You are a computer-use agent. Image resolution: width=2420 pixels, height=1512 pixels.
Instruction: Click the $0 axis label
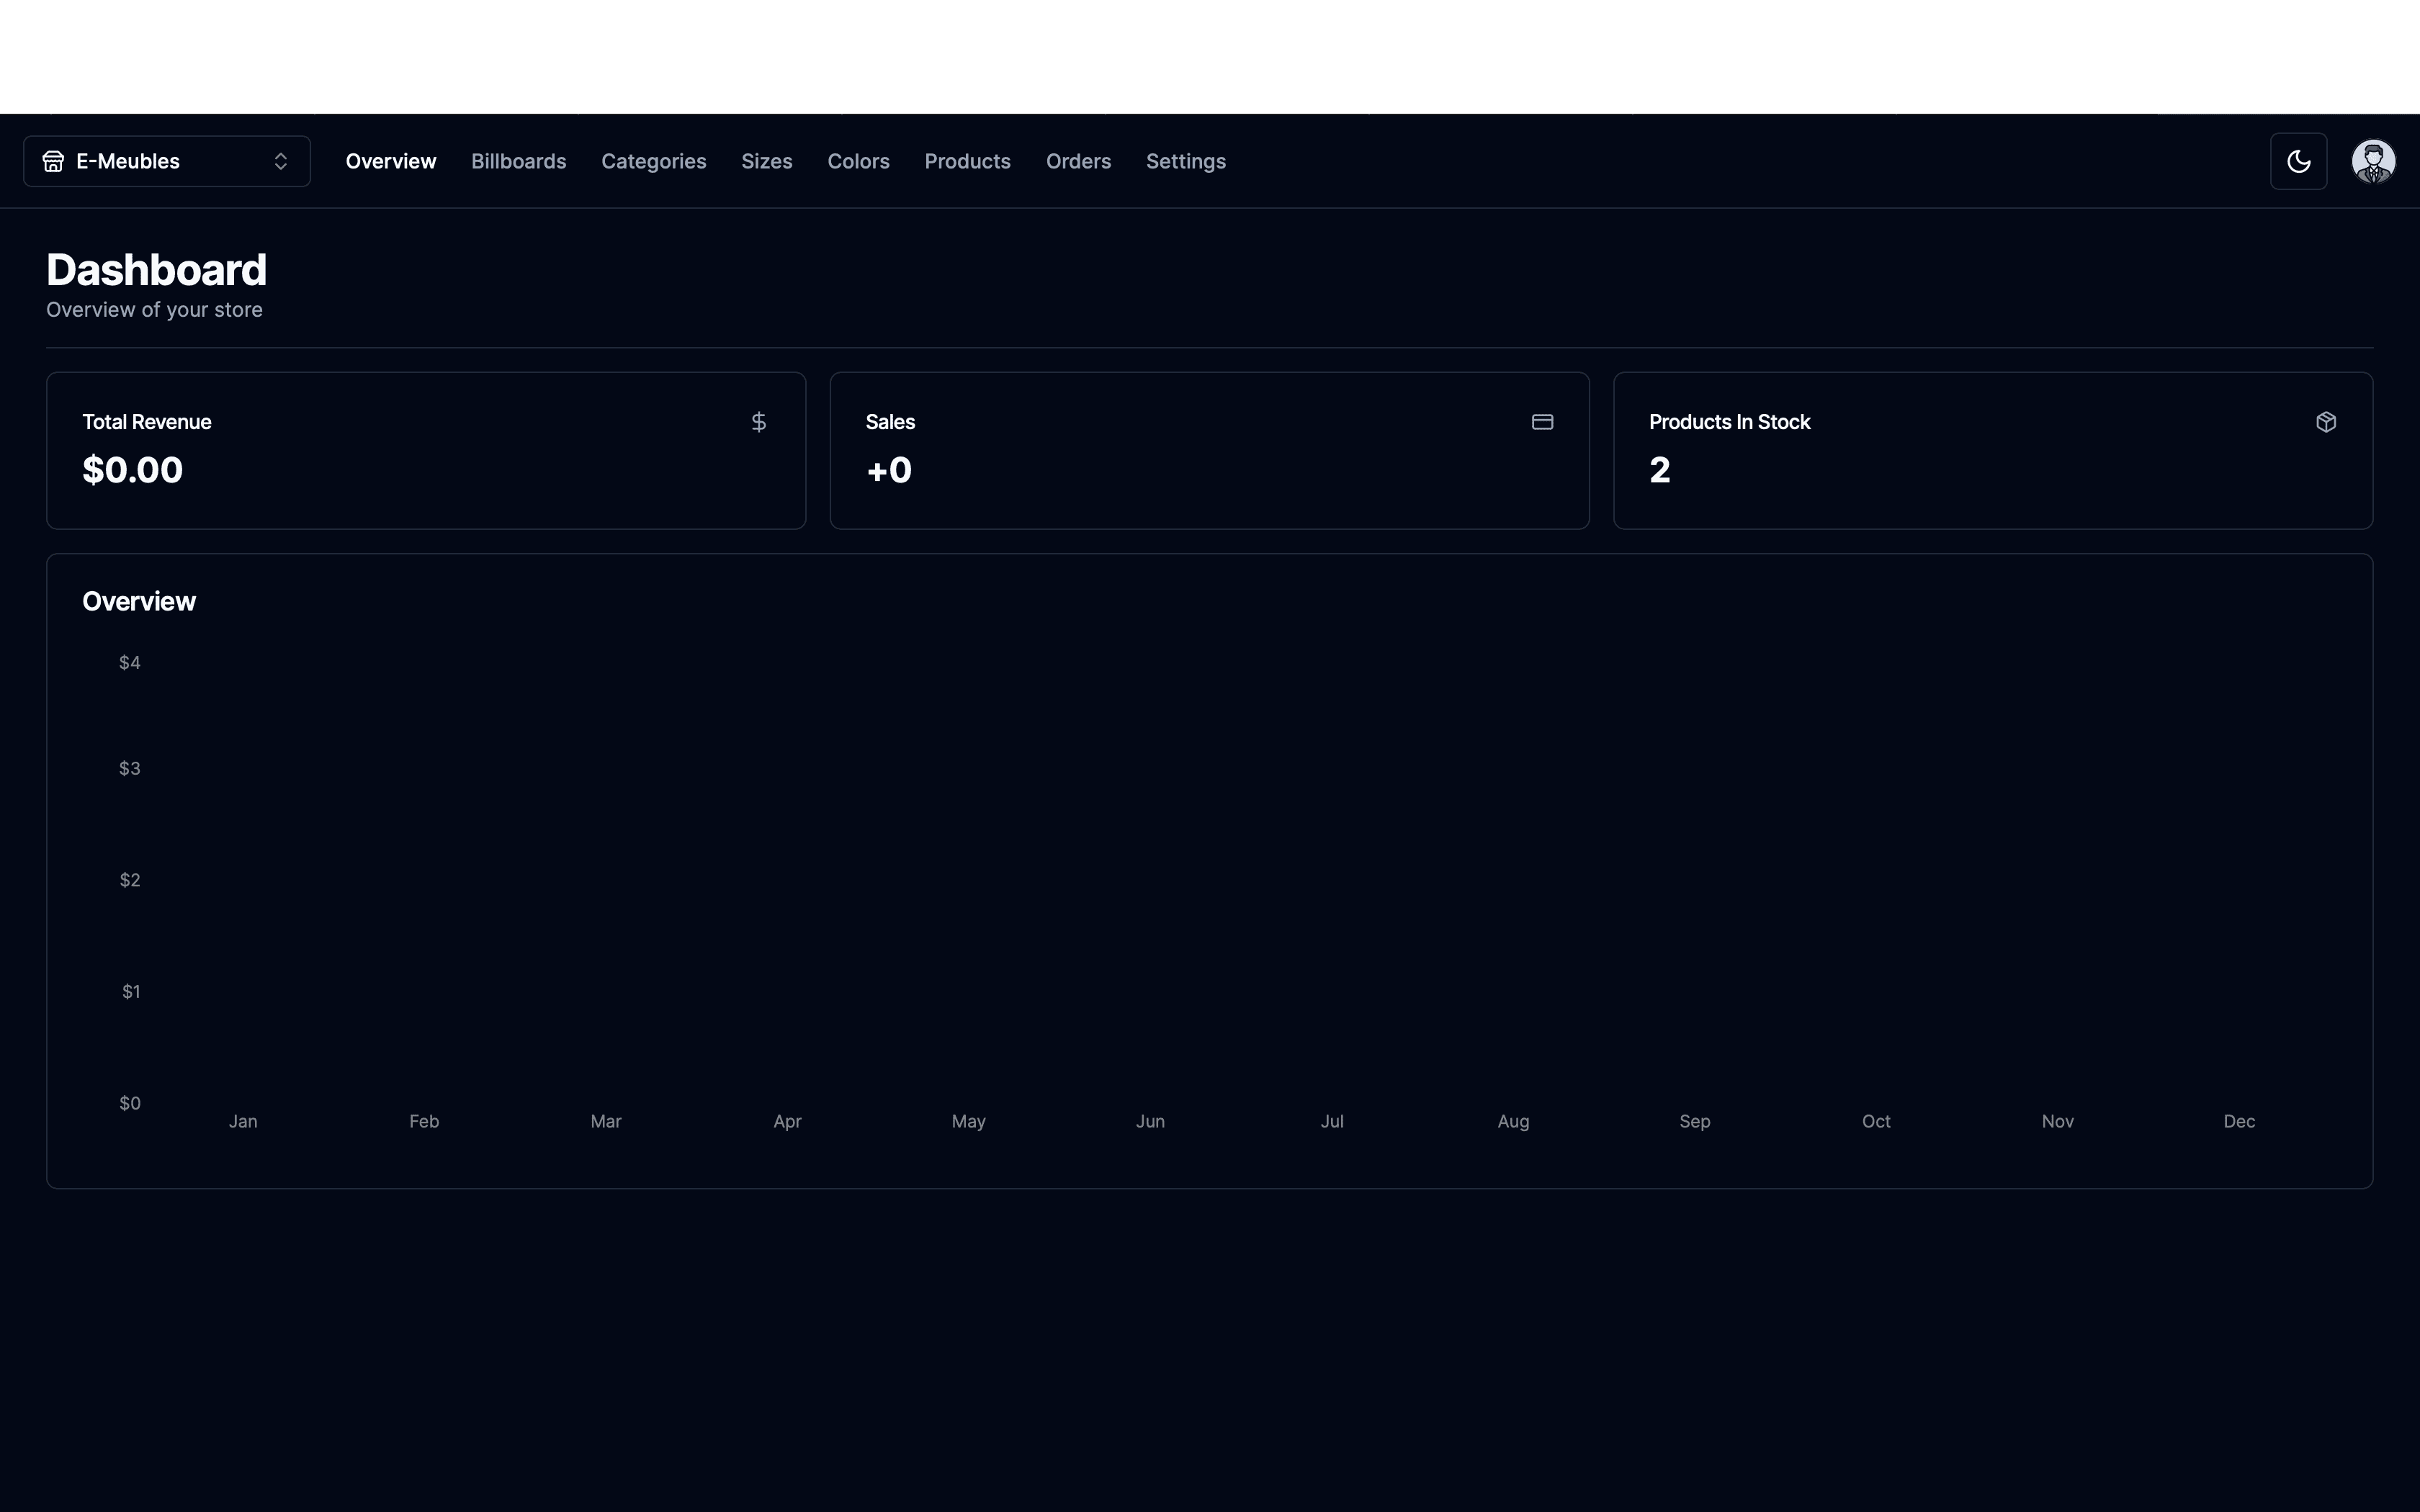click(130, 1103)
